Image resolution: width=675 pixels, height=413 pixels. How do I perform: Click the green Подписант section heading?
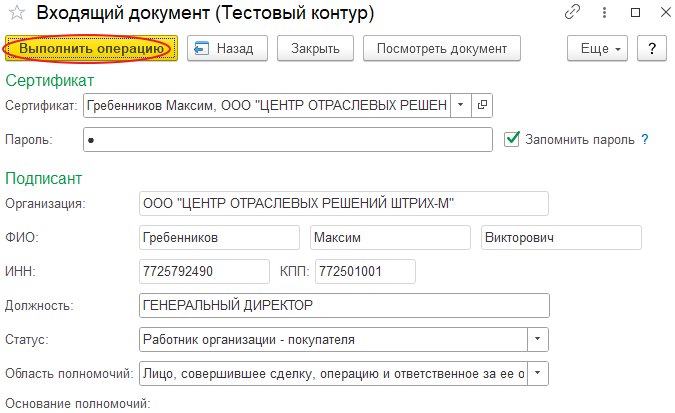point(43,178)
